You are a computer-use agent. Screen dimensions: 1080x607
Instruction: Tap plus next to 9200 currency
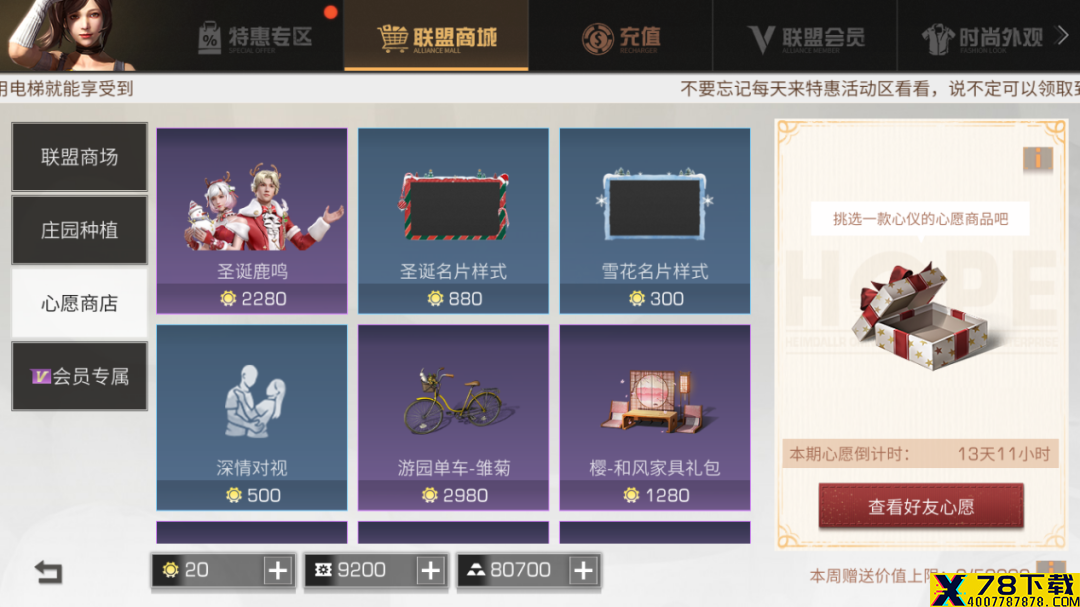pyautogui.click(x=430, y=570)
